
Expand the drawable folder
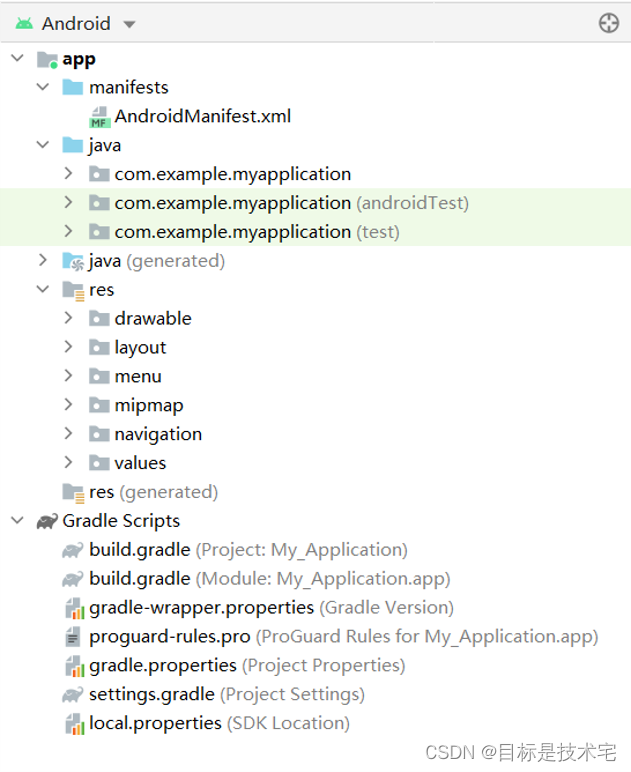(x=68, y=318)
